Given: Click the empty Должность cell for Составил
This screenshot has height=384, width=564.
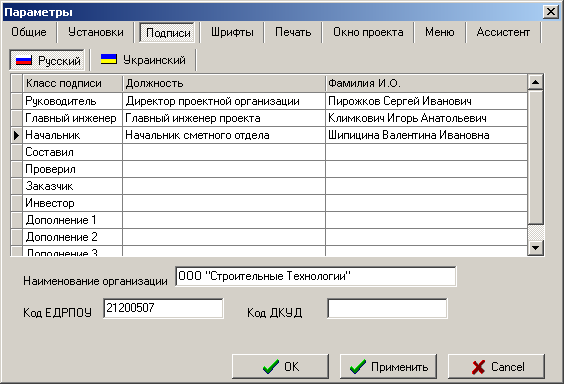Looking at the screenshot, I should [x=224, y=152].
